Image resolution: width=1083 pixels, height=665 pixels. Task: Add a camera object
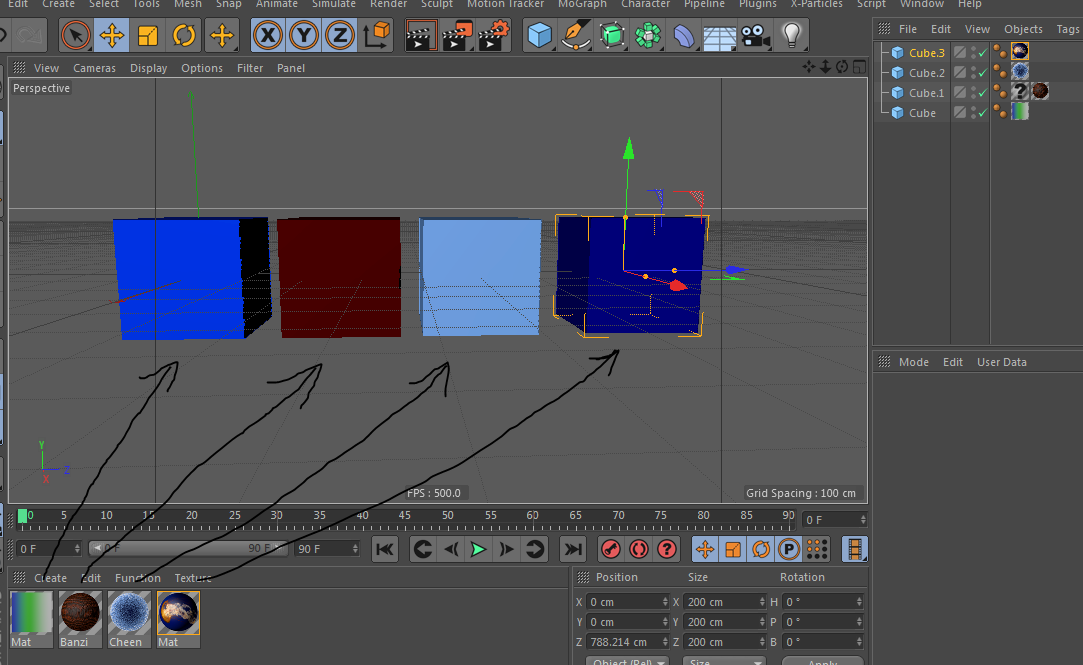click(756, 35)
